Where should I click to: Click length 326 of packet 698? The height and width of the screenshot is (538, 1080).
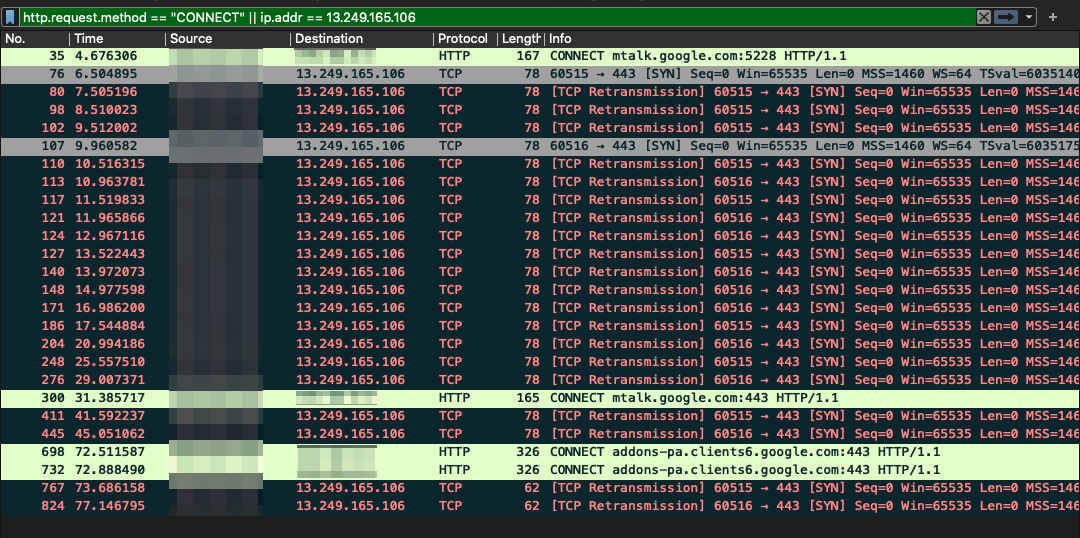[x=528, y=451]
